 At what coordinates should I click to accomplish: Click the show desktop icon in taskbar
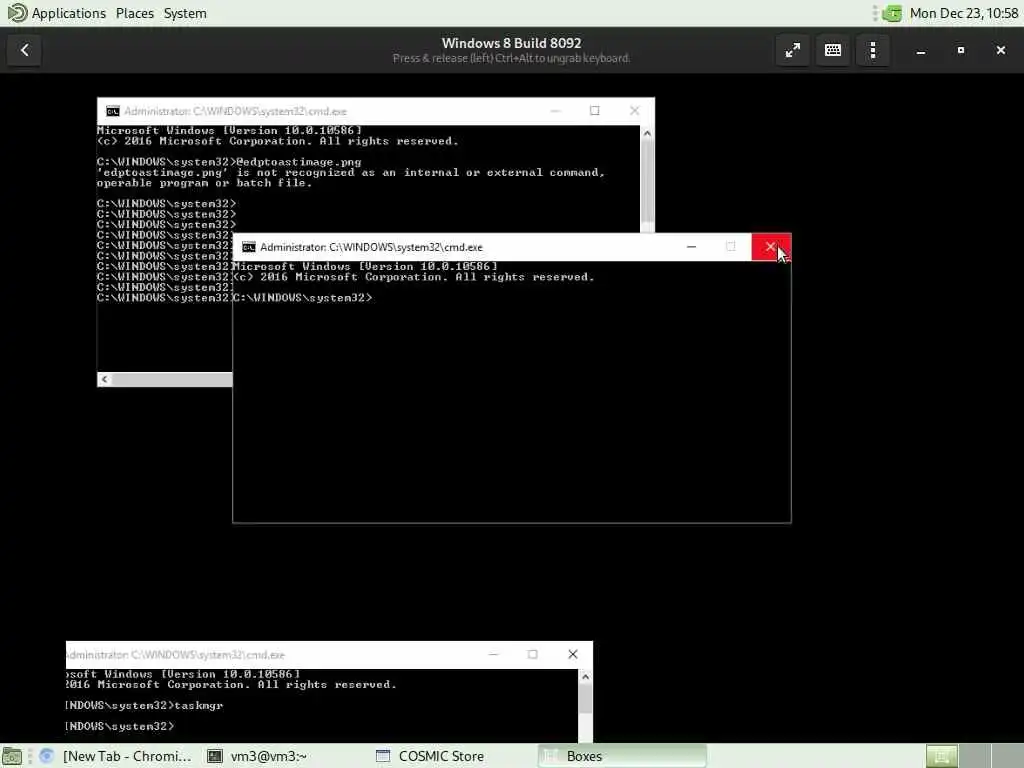click(x=12, y=756)
